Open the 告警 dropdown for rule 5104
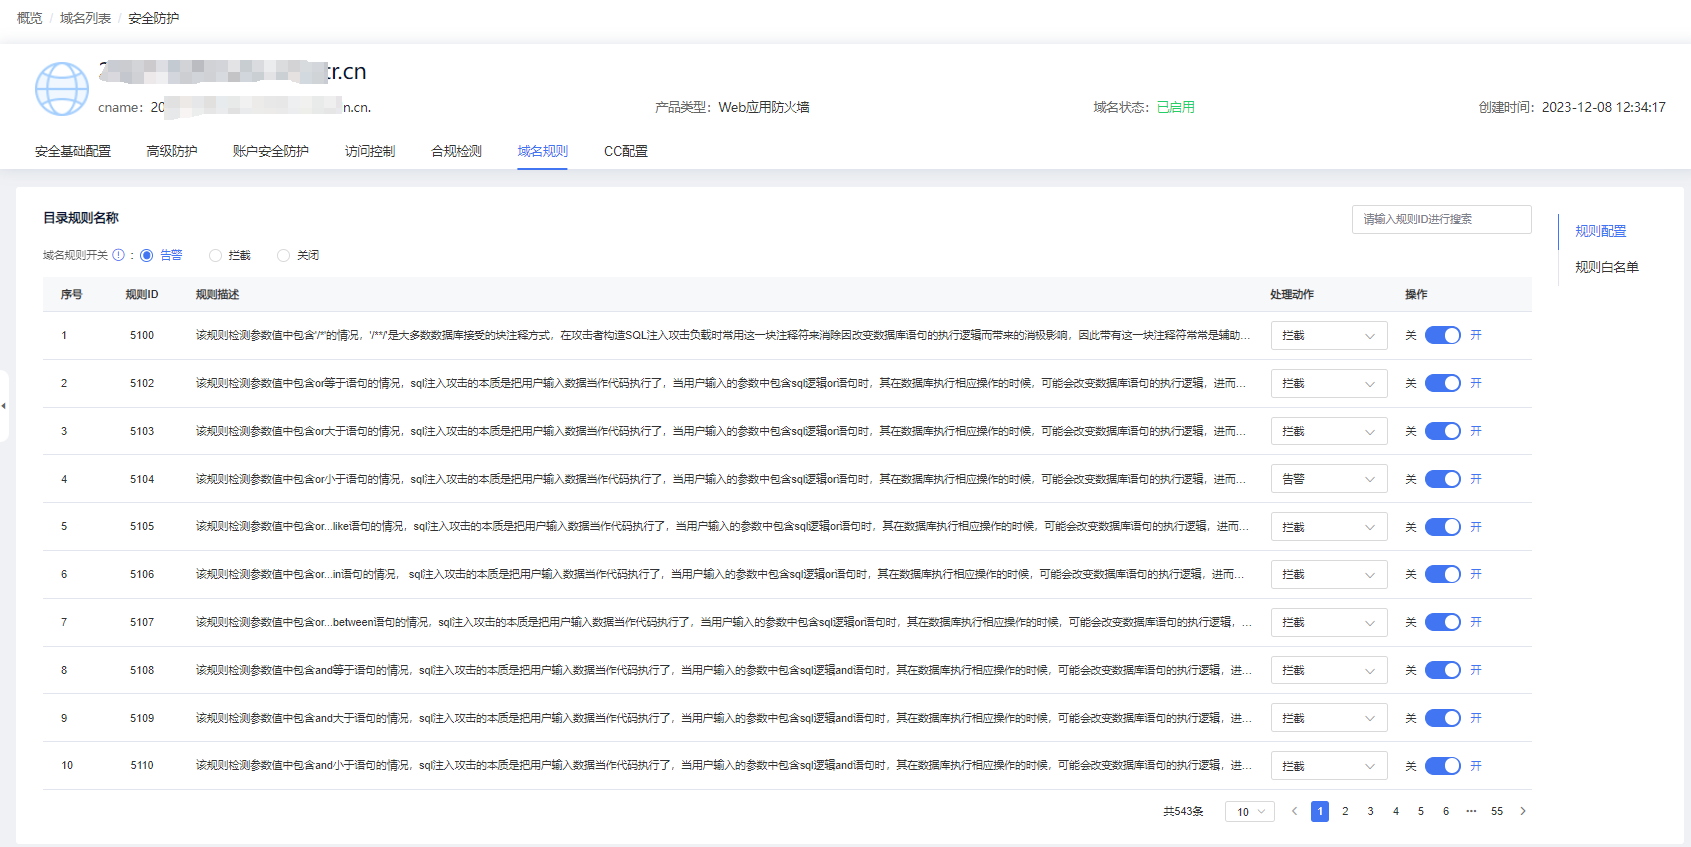Image resolution: width=1691 pixels, height=847 pixels. point(1328,480)
